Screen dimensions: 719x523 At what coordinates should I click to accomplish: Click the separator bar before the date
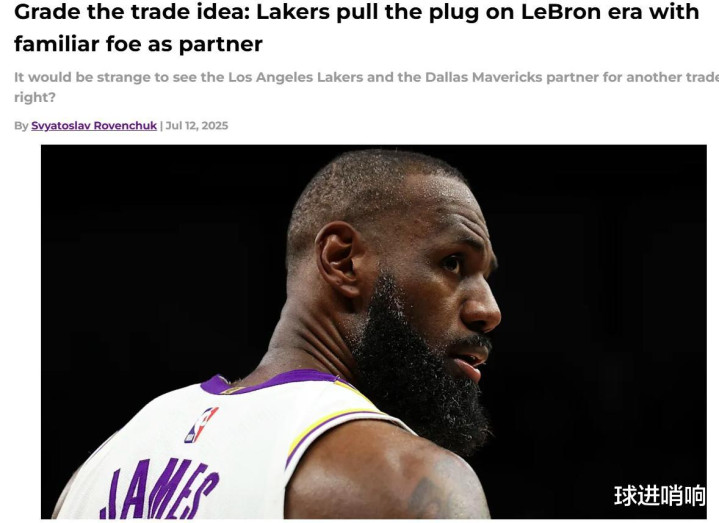click(161, 126)
